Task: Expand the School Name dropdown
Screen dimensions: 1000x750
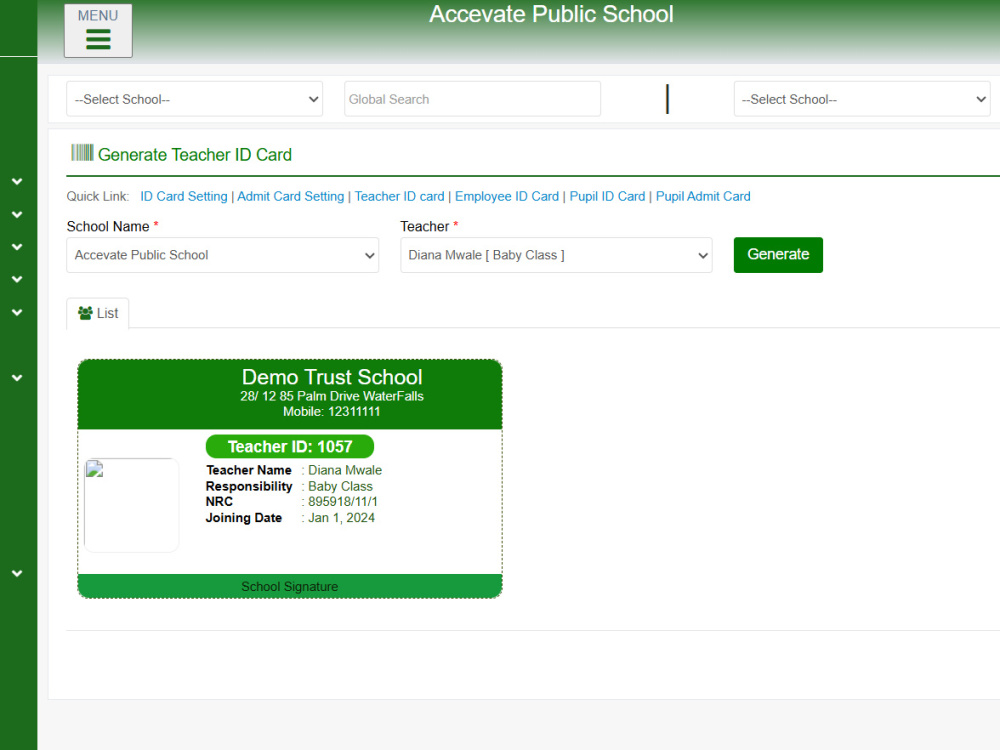Action: (x=223, y=255)
